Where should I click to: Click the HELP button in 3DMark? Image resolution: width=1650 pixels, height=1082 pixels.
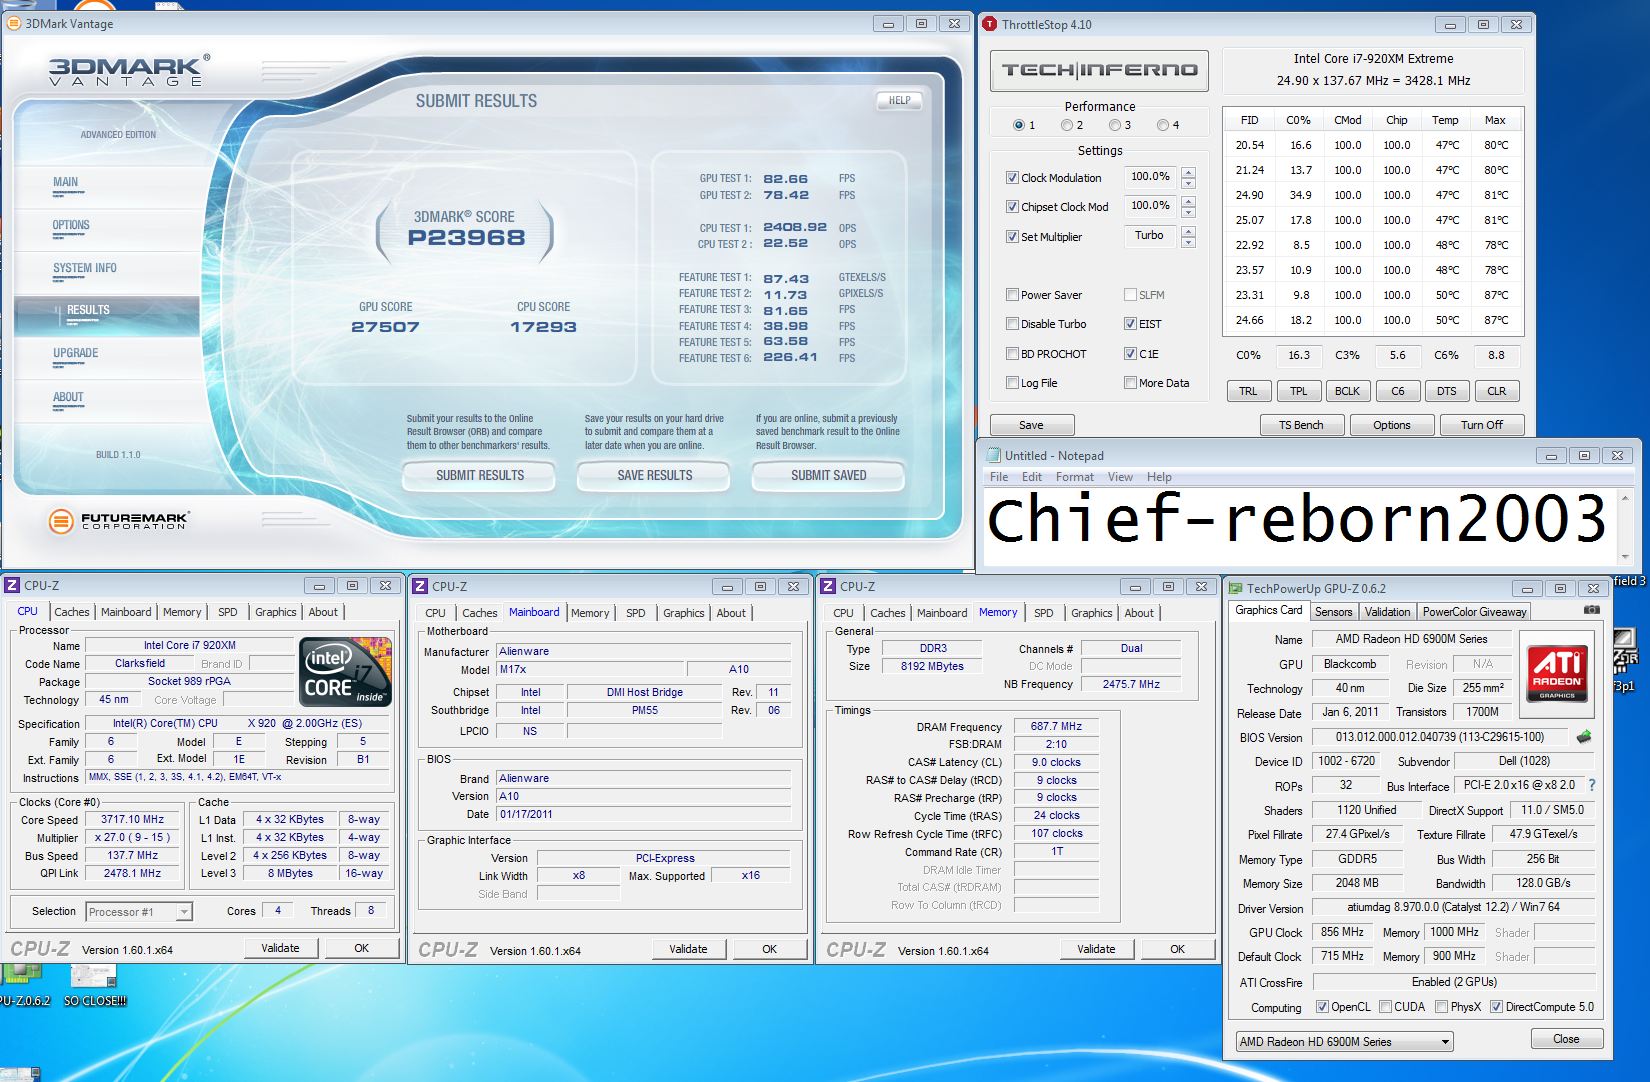pos(899,100)
